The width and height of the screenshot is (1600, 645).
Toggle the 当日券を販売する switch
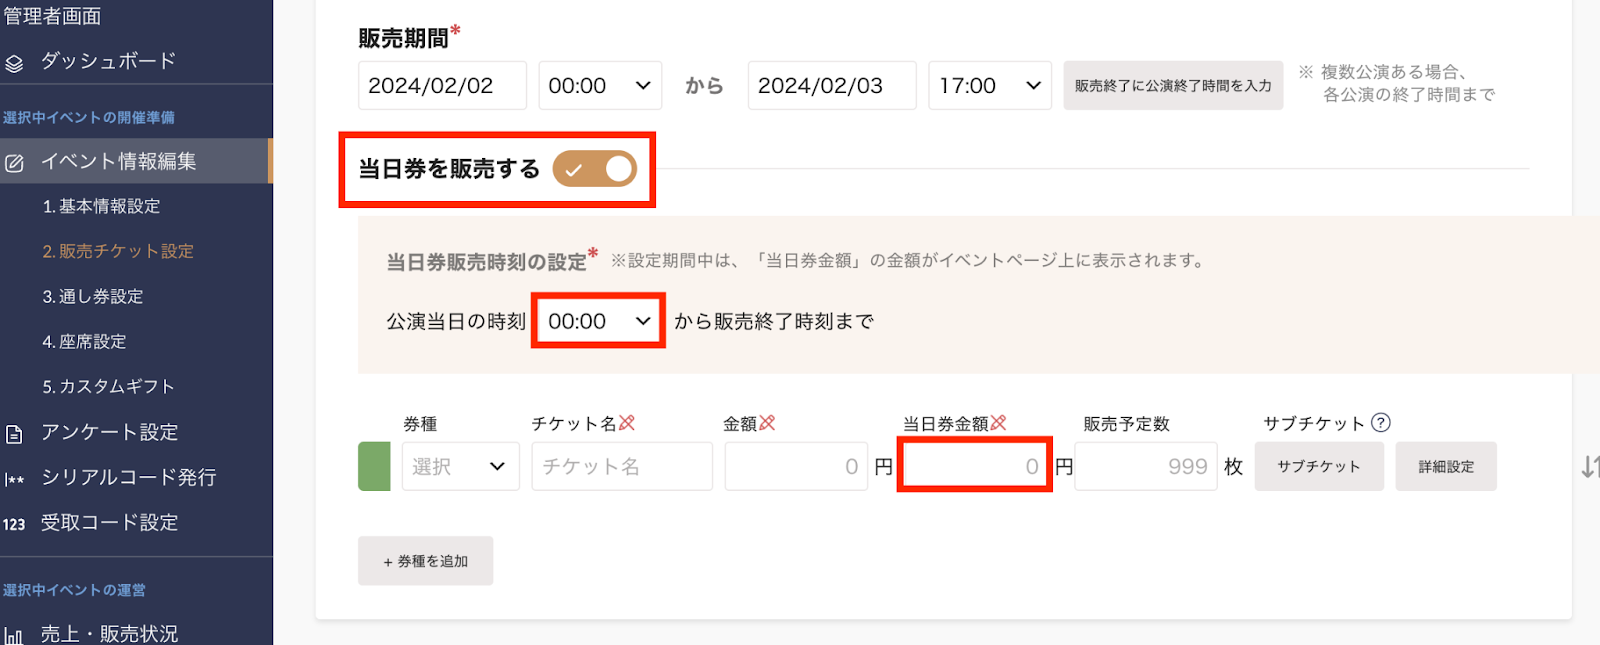pyautogui.click(x=595, y=169)
